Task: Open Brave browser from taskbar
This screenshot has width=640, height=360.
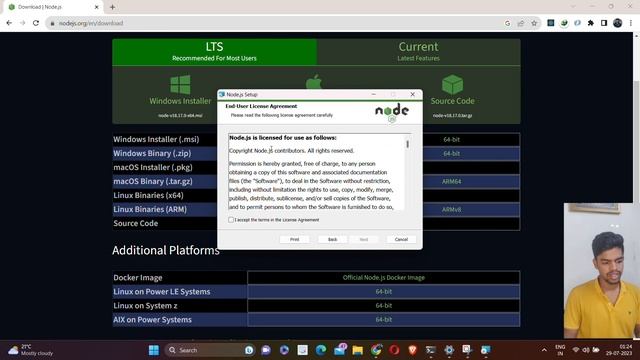Action: 413,350
